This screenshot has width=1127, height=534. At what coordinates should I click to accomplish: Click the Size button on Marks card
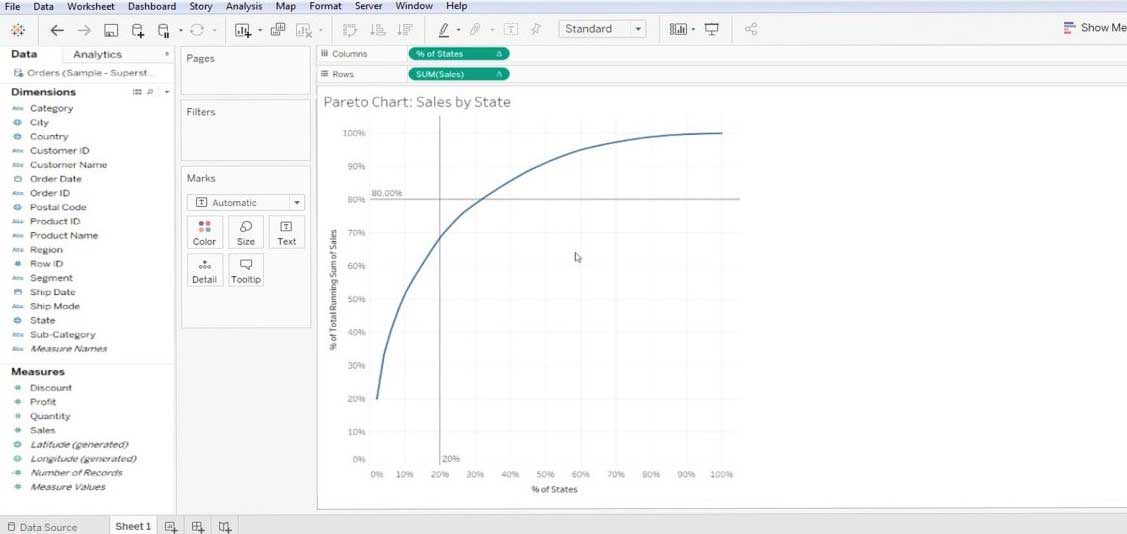tap(246, 234)
